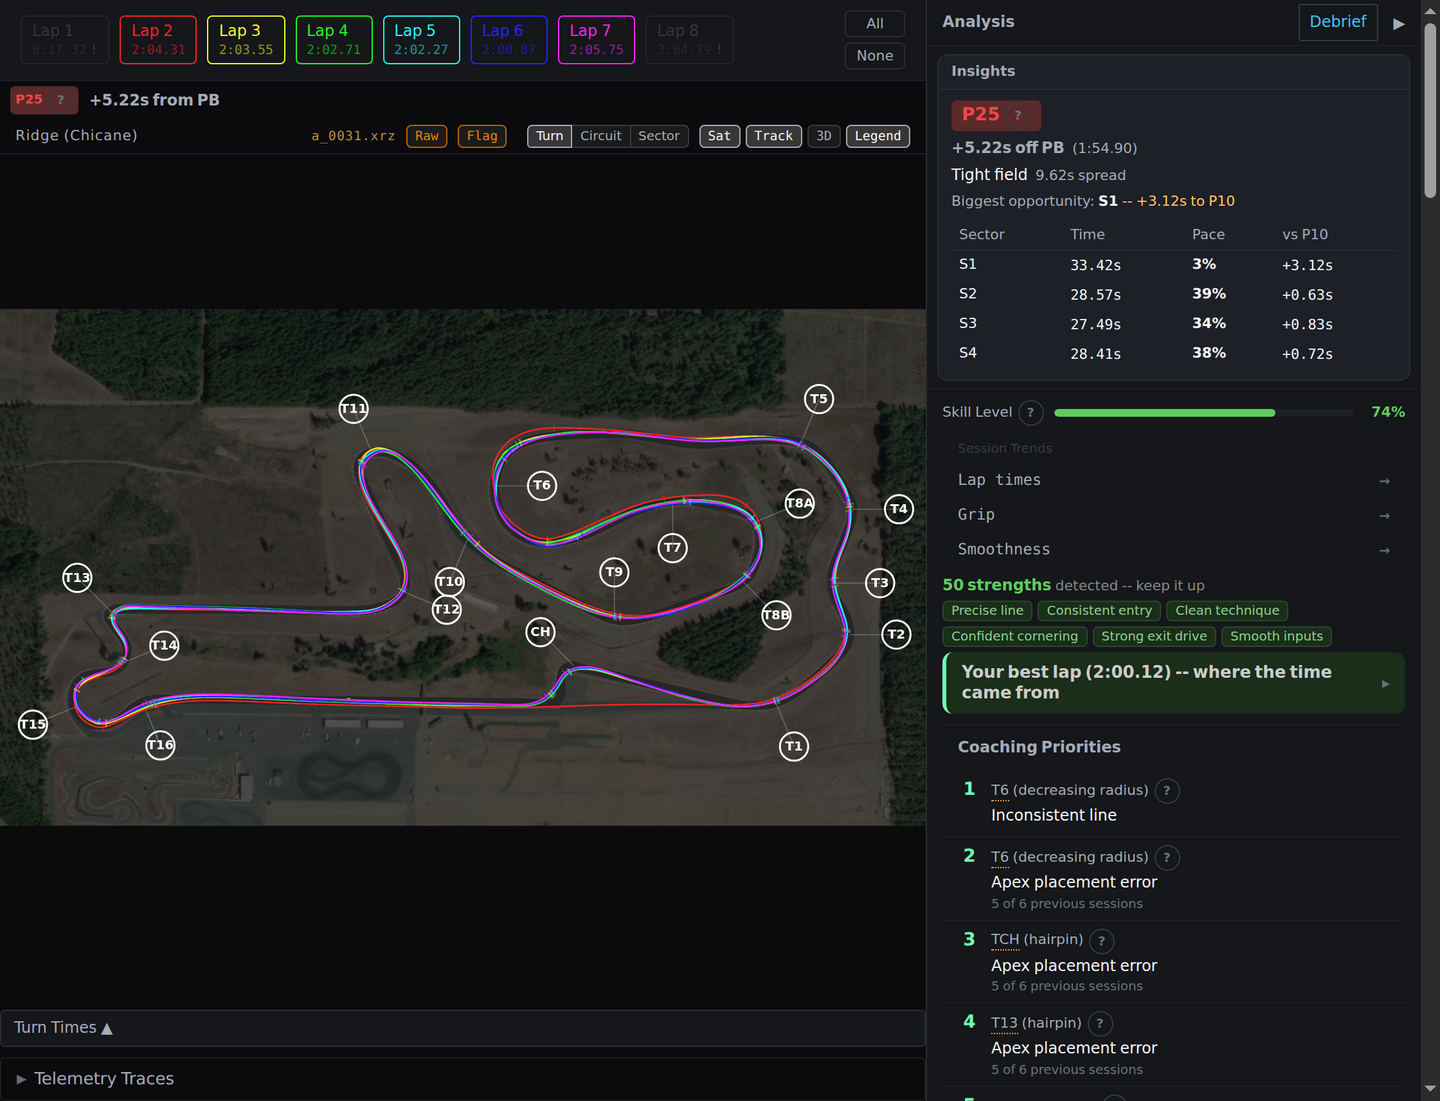
Task: Open the Debrief view
Action: click(x=1338, y=21)
